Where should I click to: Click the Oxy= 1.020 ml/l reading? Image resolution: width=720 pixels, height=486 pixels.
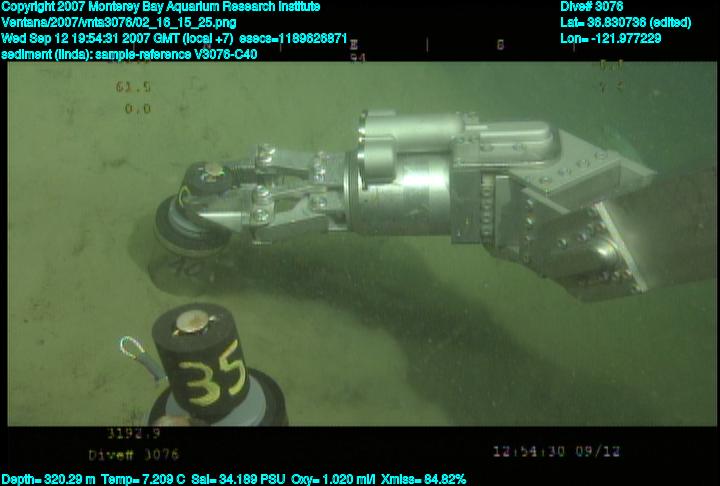click(333, 480)
